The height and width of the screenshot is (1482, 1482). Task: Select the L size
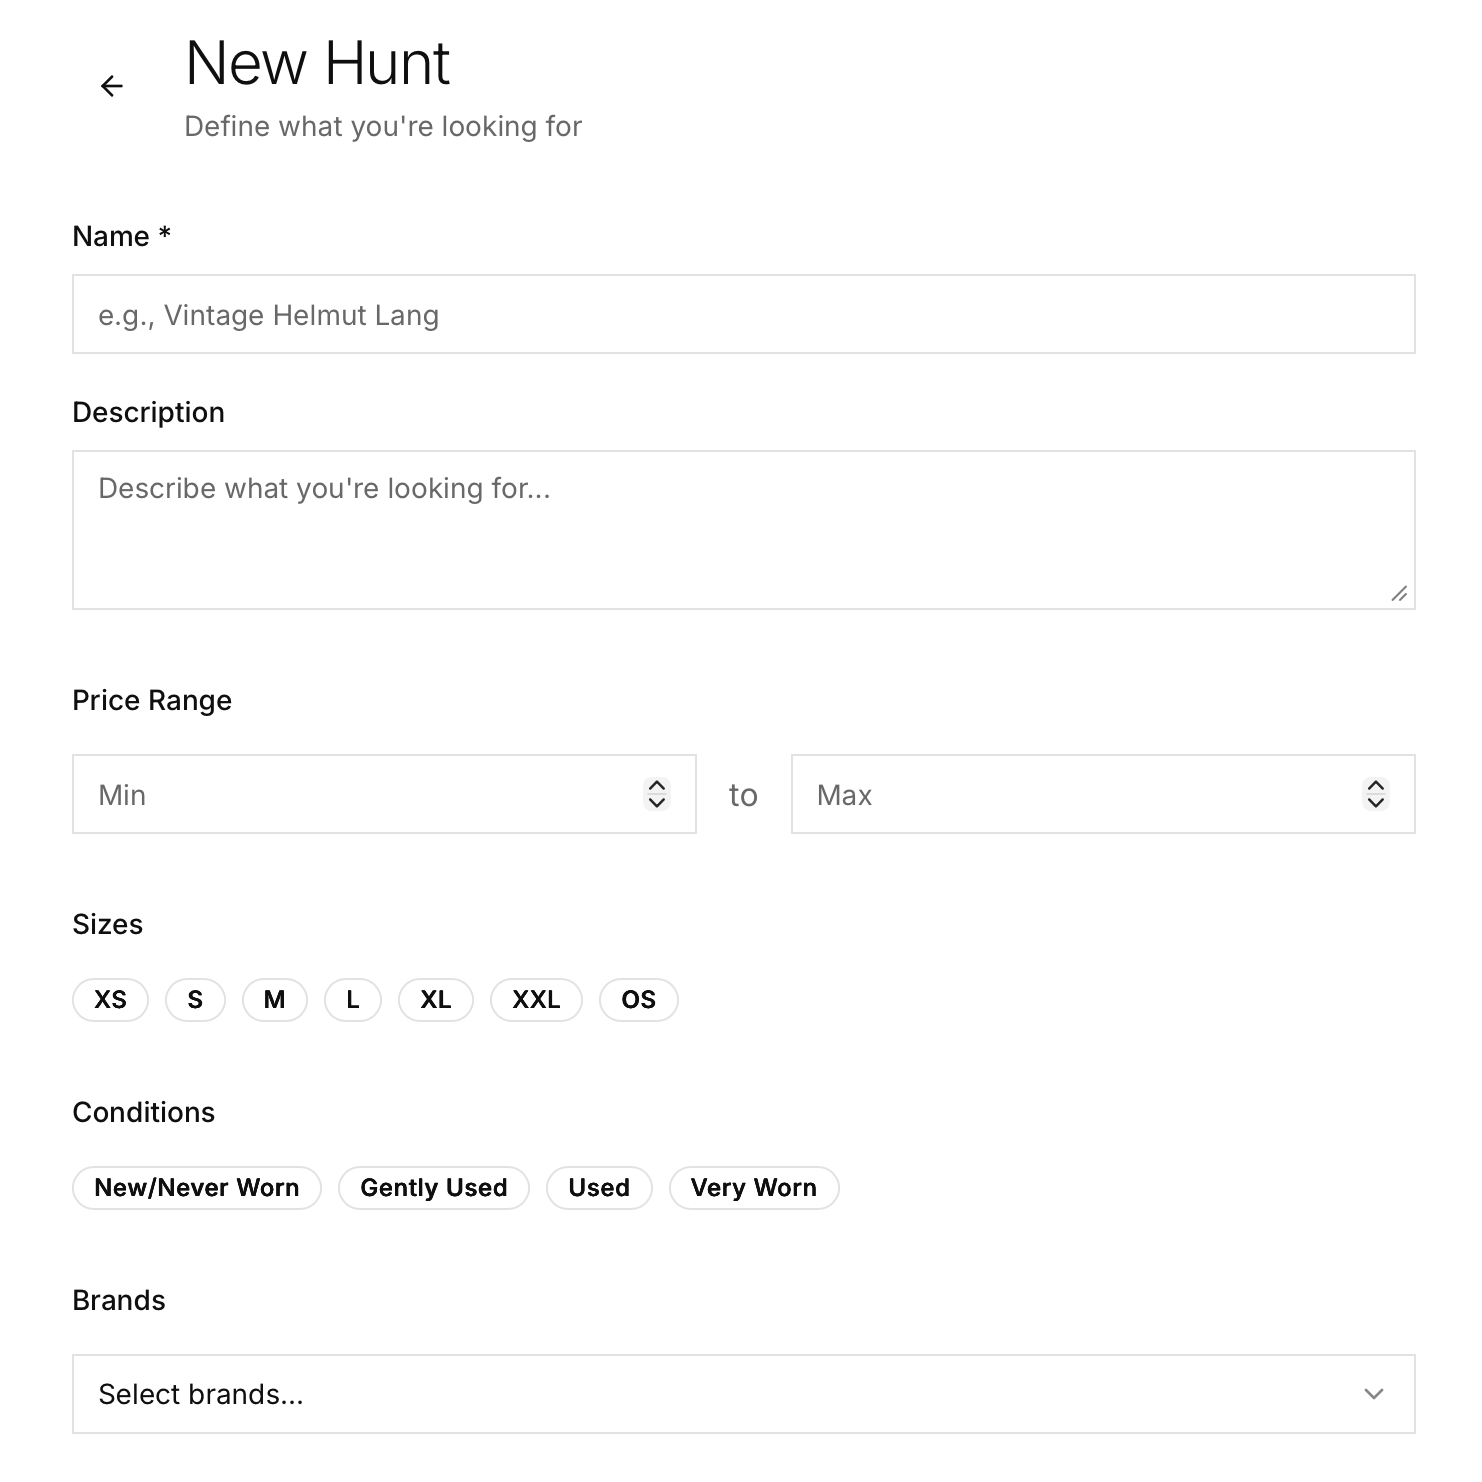352,999
